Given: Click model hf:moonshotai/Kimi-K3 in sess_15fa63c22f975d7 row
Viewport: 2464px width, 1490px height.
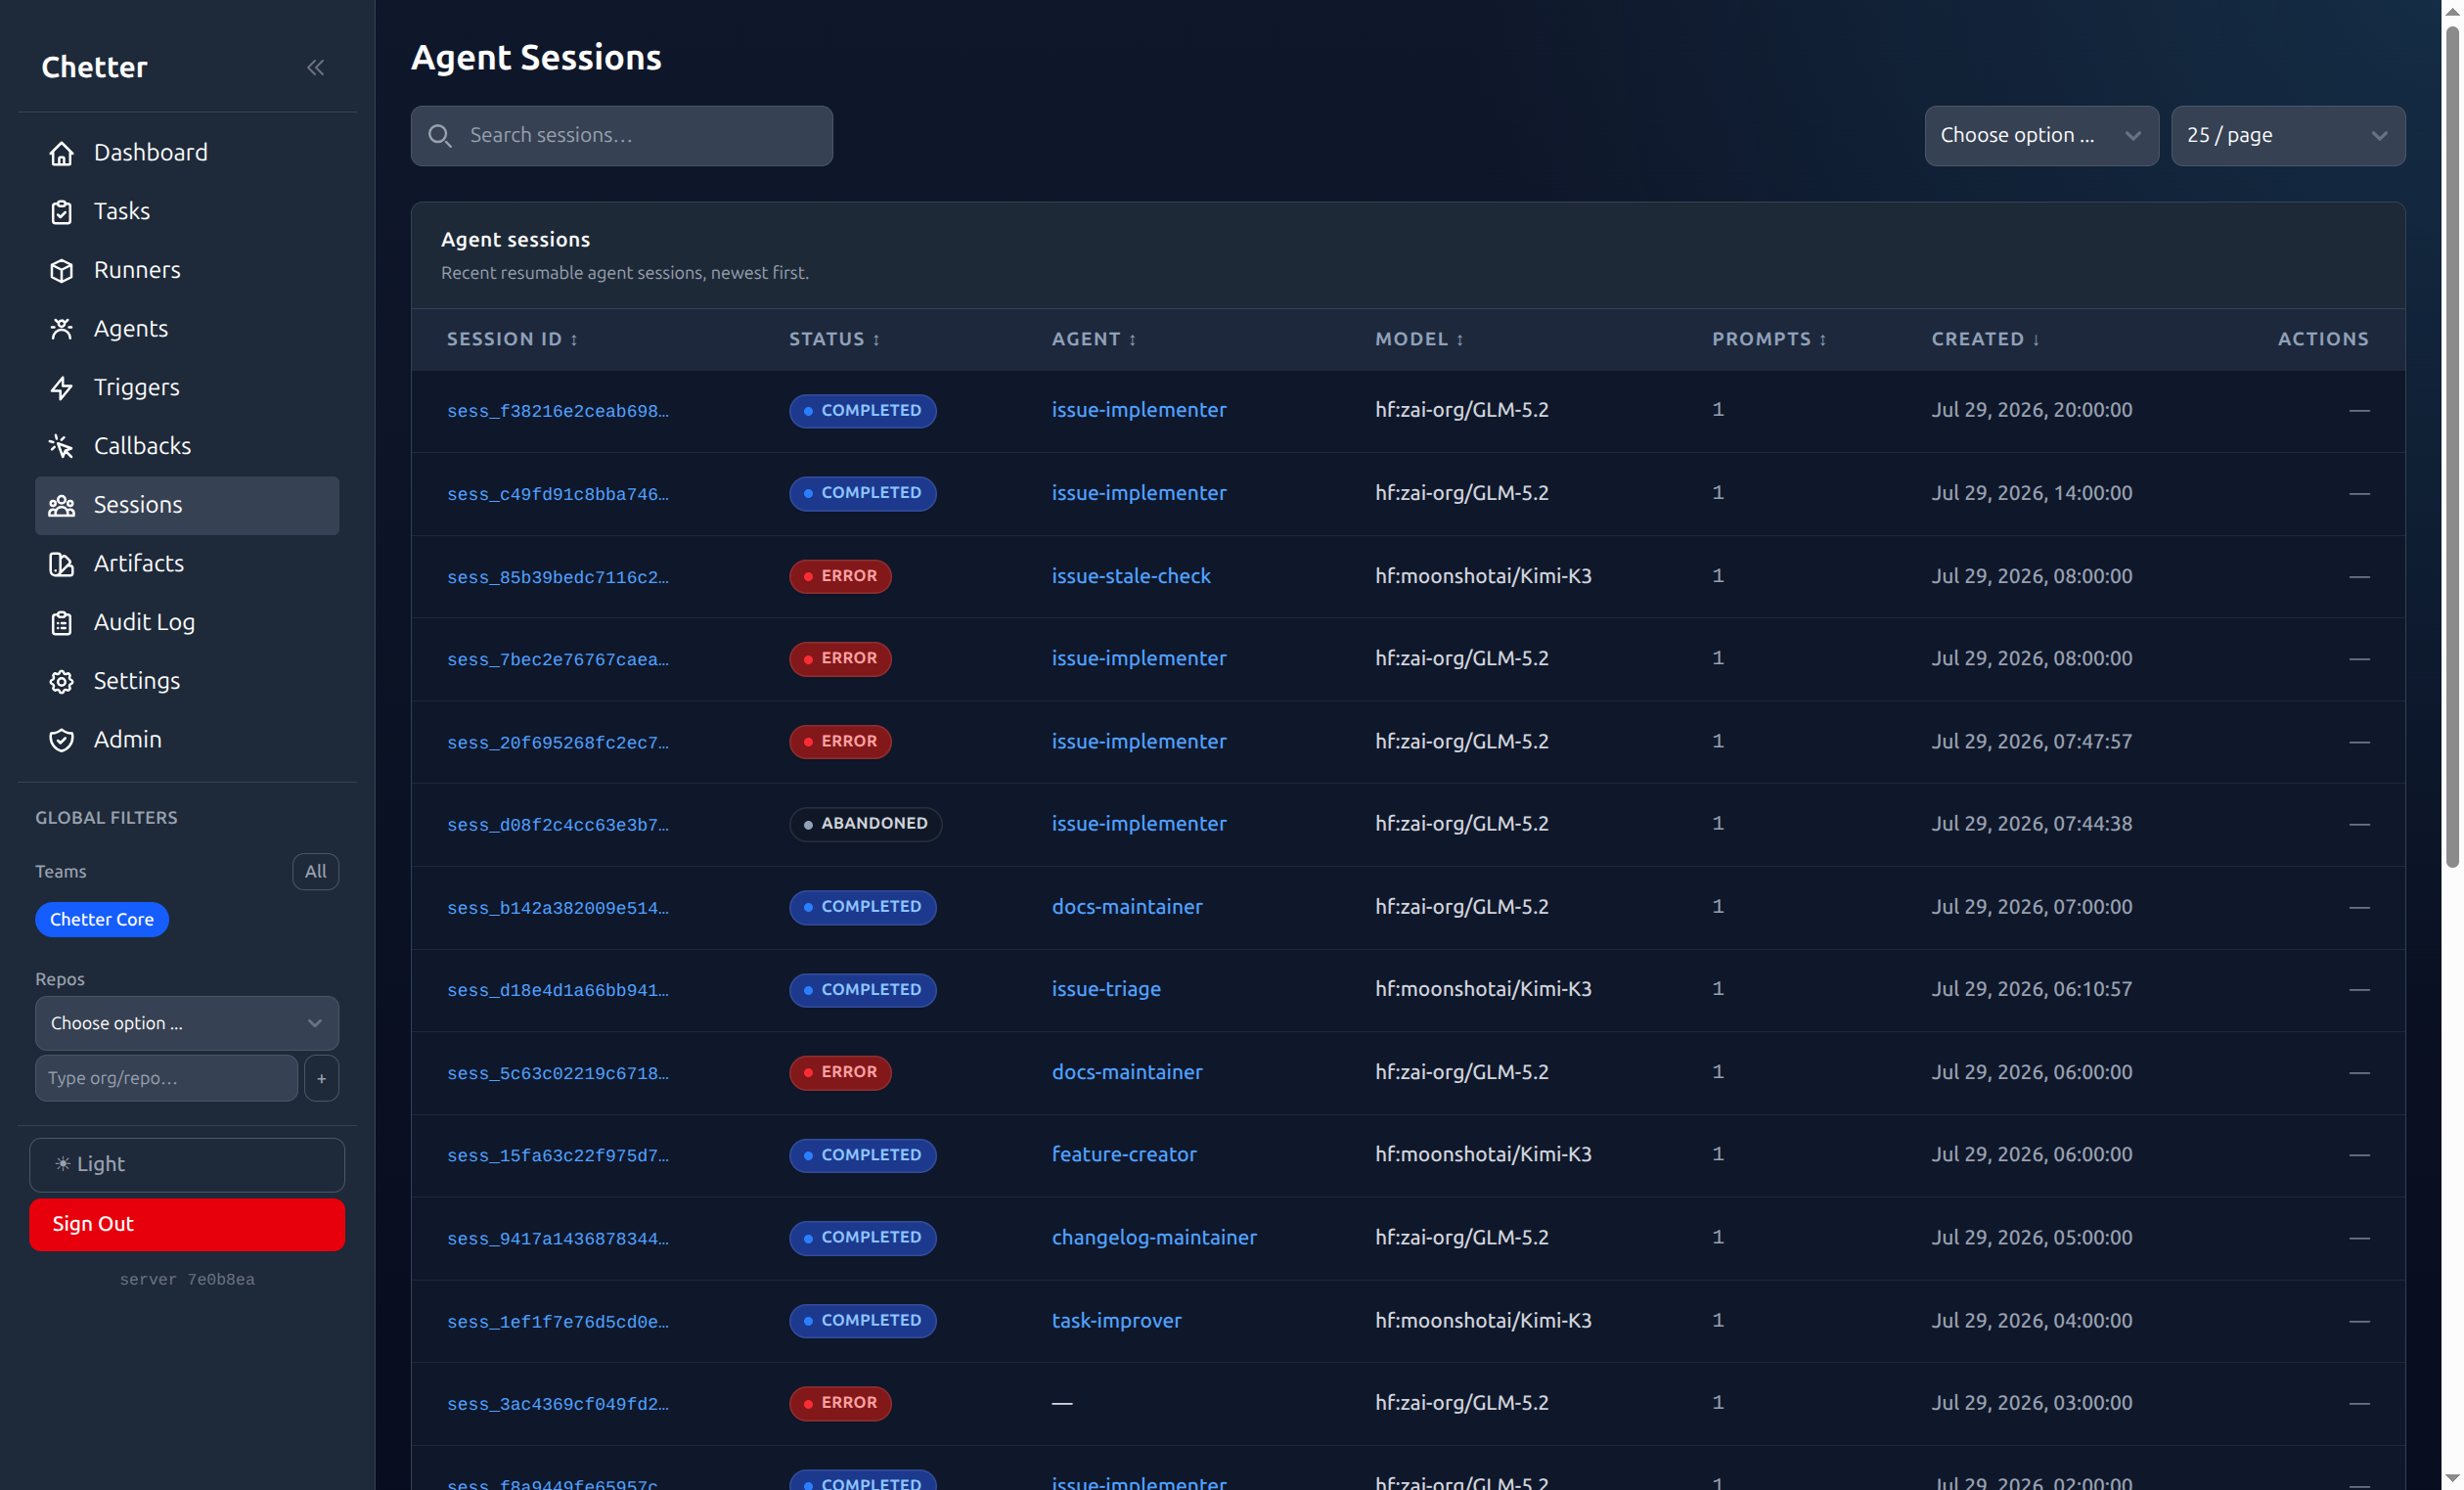Looking at the screenshot, I should pyautogui.click(x=1482, y=1154).
